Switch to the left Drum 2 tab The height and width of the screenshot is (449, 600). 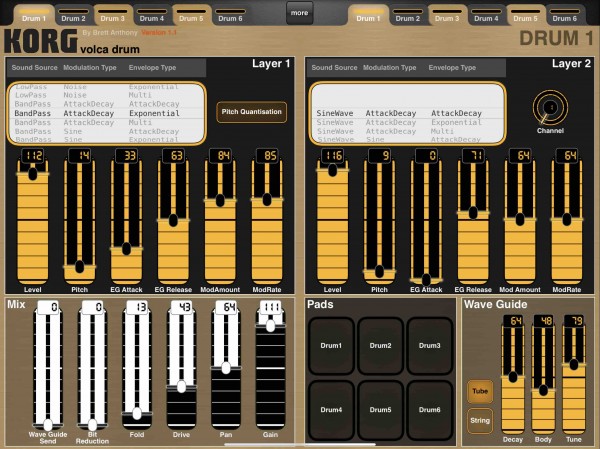point(73,15)
